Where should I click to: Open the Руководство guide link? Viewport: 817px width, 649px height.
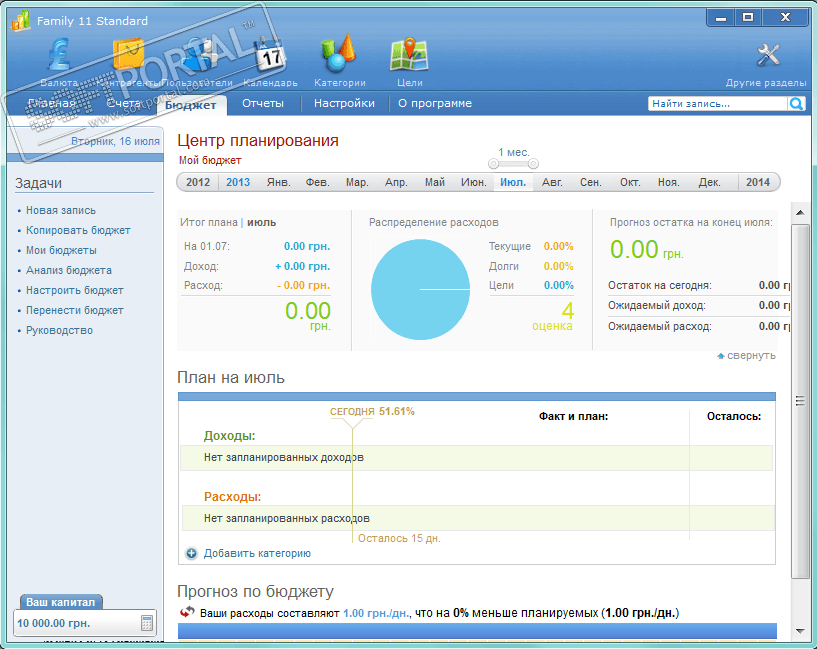click(x=59, y=330)
